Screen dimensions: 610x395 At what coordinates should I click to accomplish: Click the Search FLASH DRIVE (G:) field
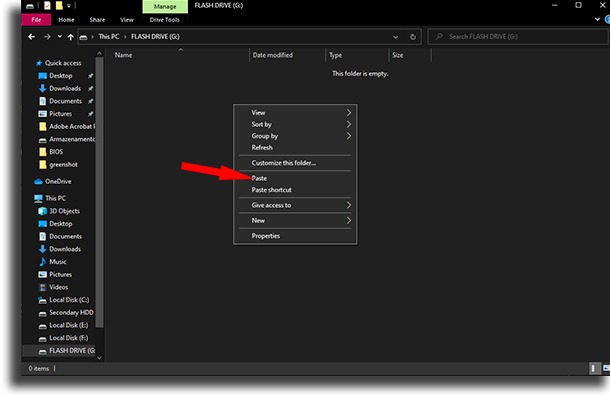518,37
